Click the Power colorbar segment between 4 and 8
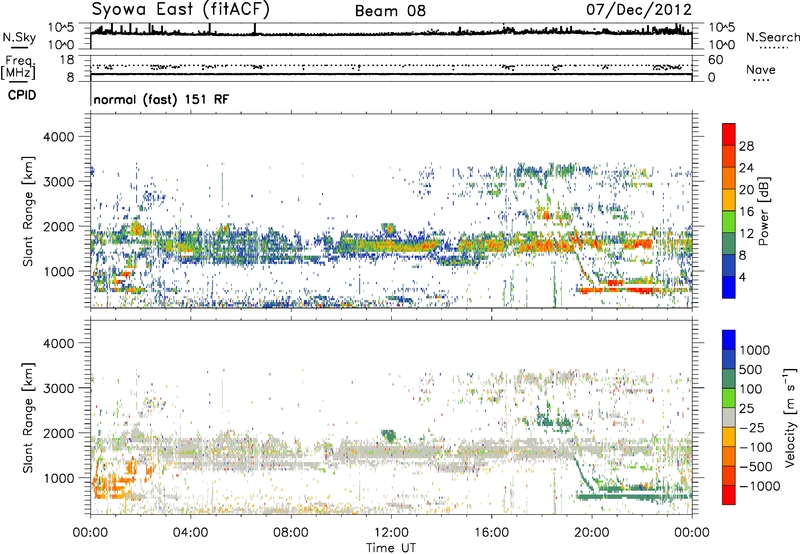The height and width of the screenshot is (554, 800). [x=729, y=265]
